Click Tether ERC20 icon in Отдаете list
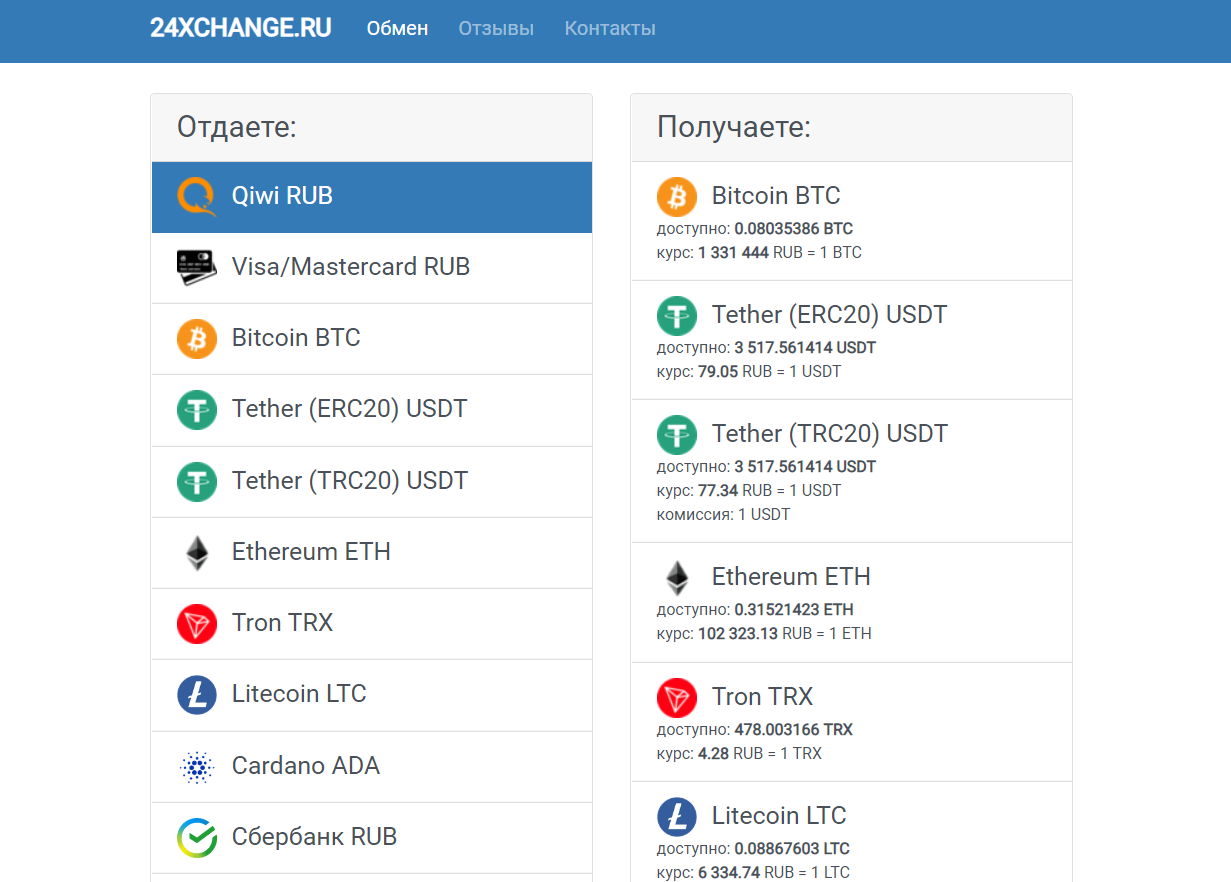Screen dimensions: 1231x882 (x=197, y=409)
